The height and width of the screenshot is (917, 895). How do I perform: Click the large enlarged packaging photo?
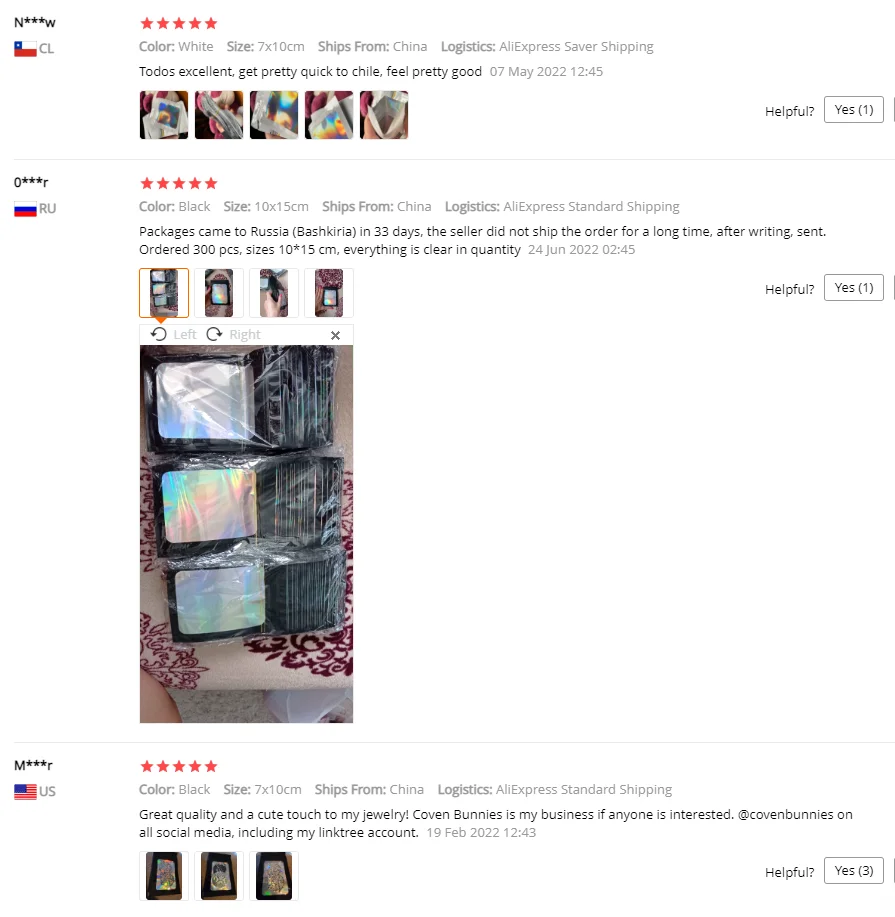pyautogui.click(x=246, y=534)
